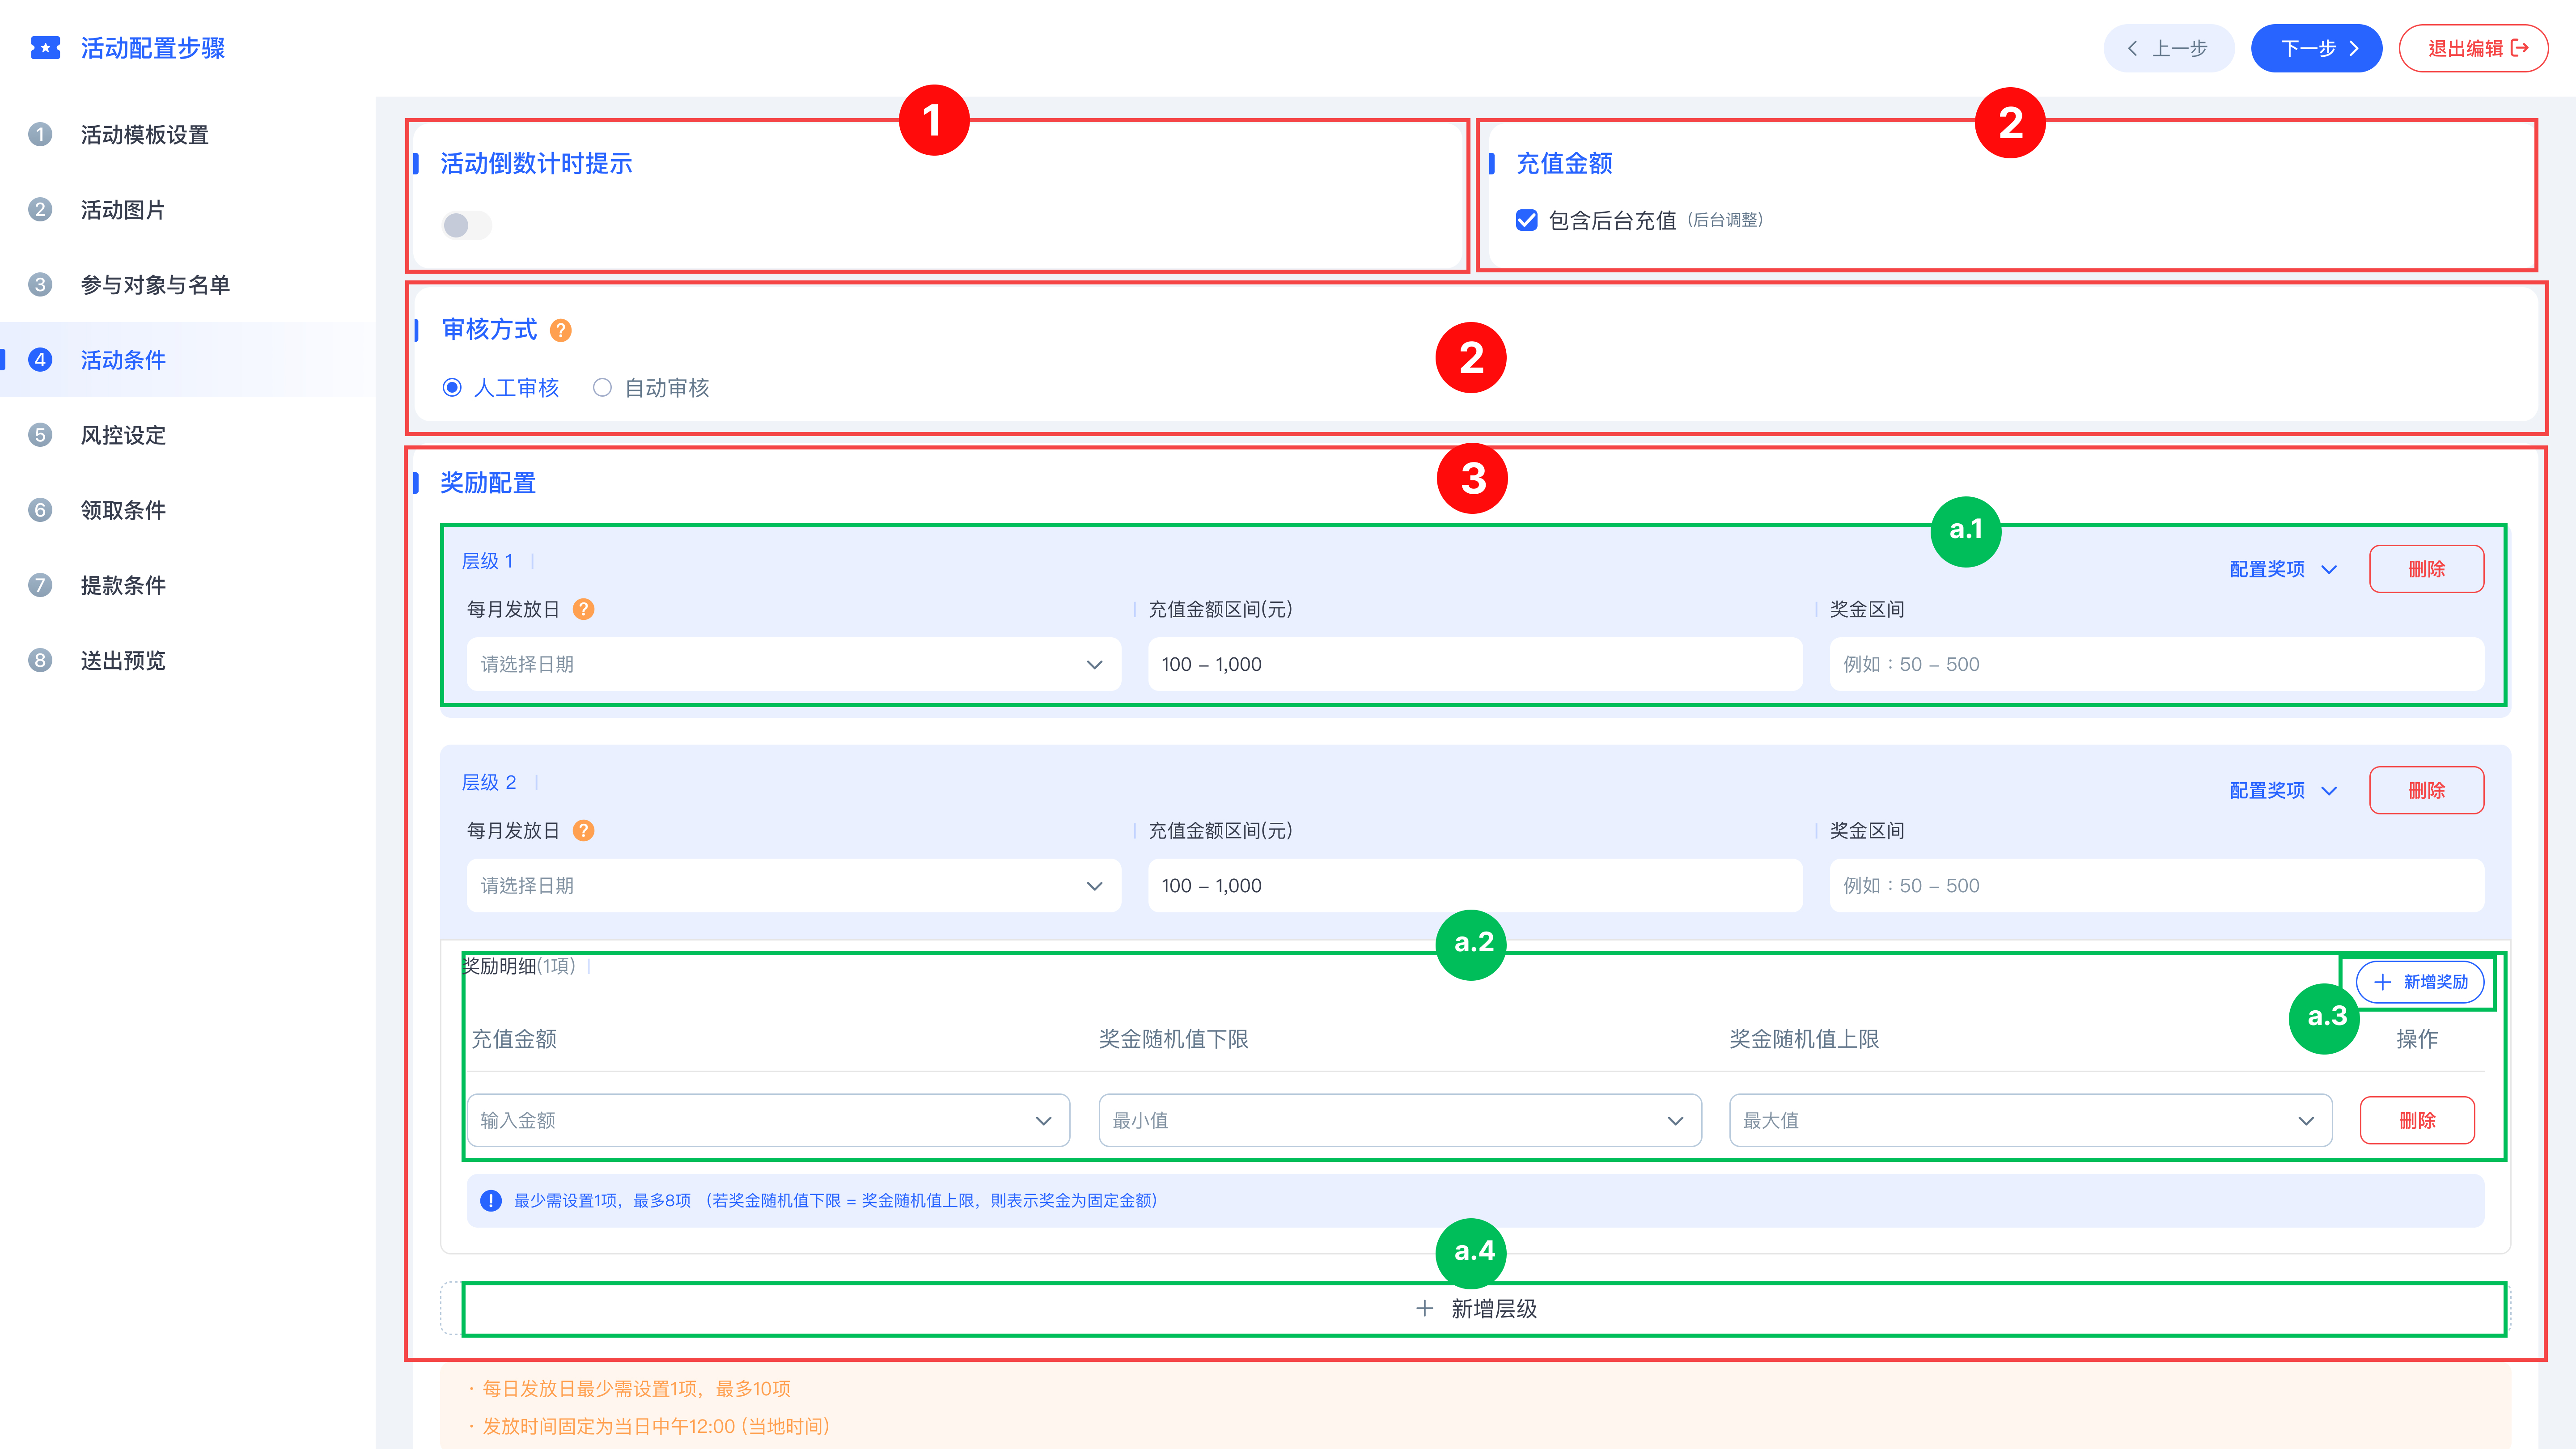Click the help icon next to 层级 1 每月发放日
This screenshot has height=1449, width=2576.
pyautogui.click(x=583, y=609)
